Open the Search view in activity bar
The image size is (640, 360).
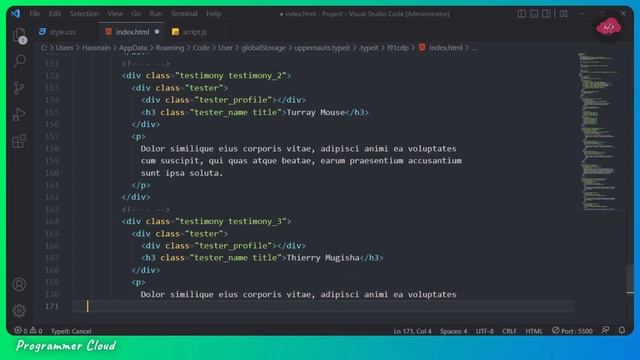point(19,61)
